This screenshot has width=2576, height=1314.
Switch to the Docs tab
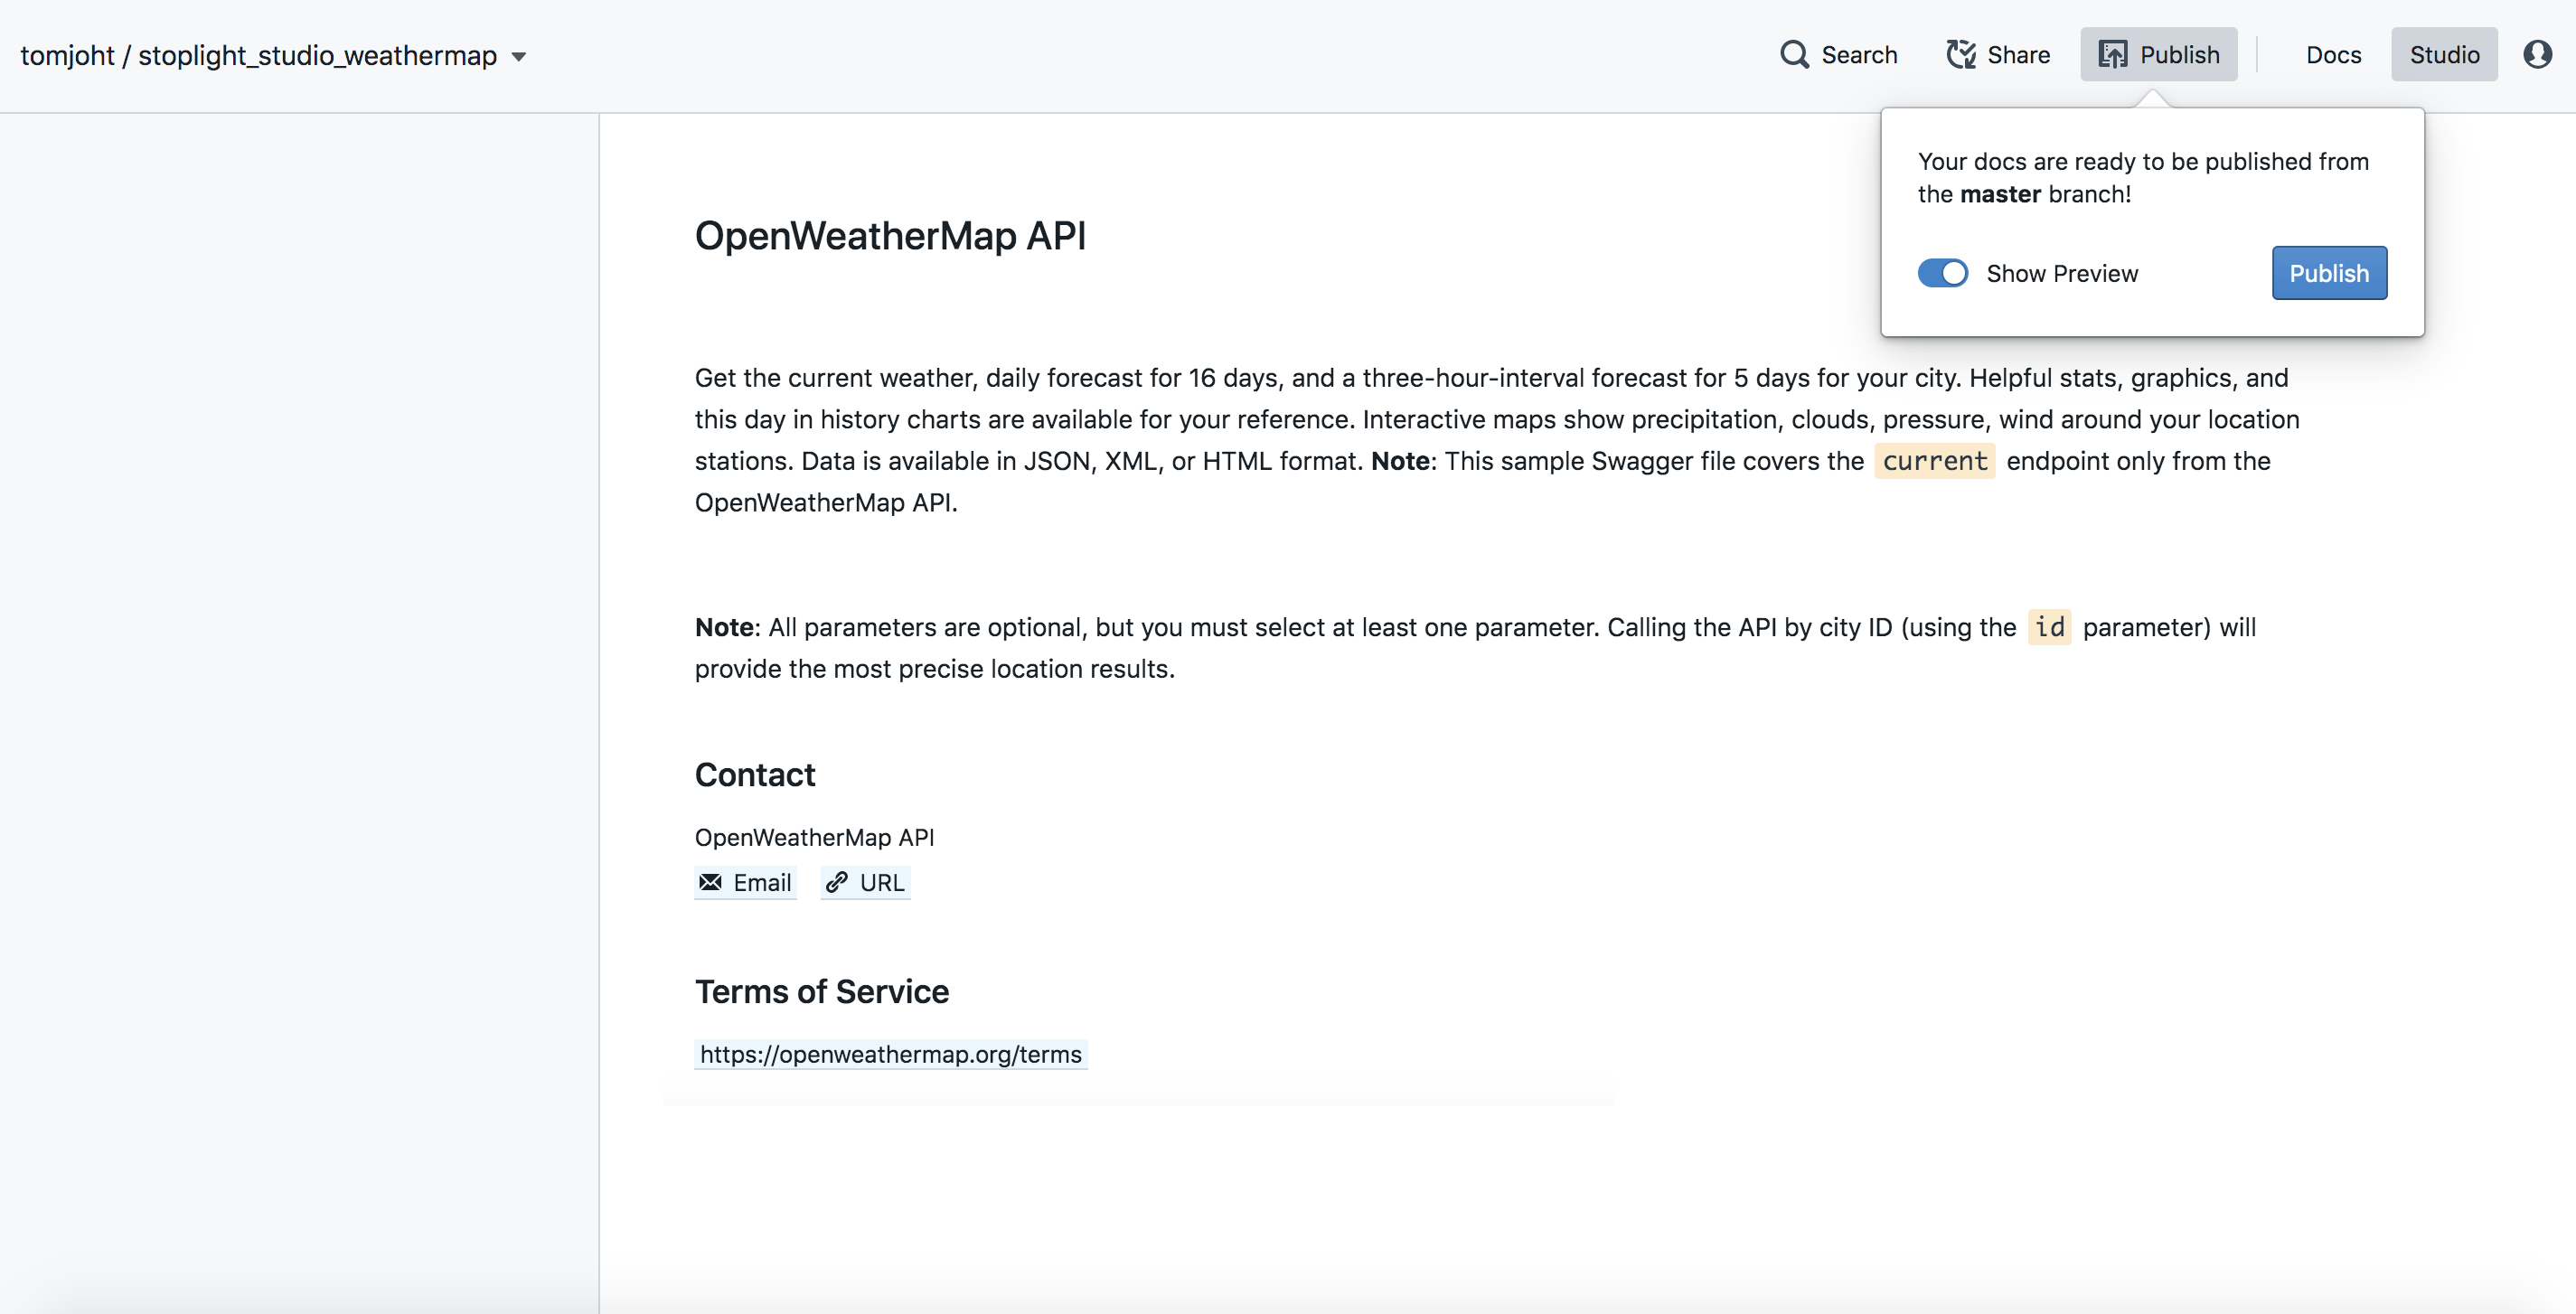point(2333,54)
